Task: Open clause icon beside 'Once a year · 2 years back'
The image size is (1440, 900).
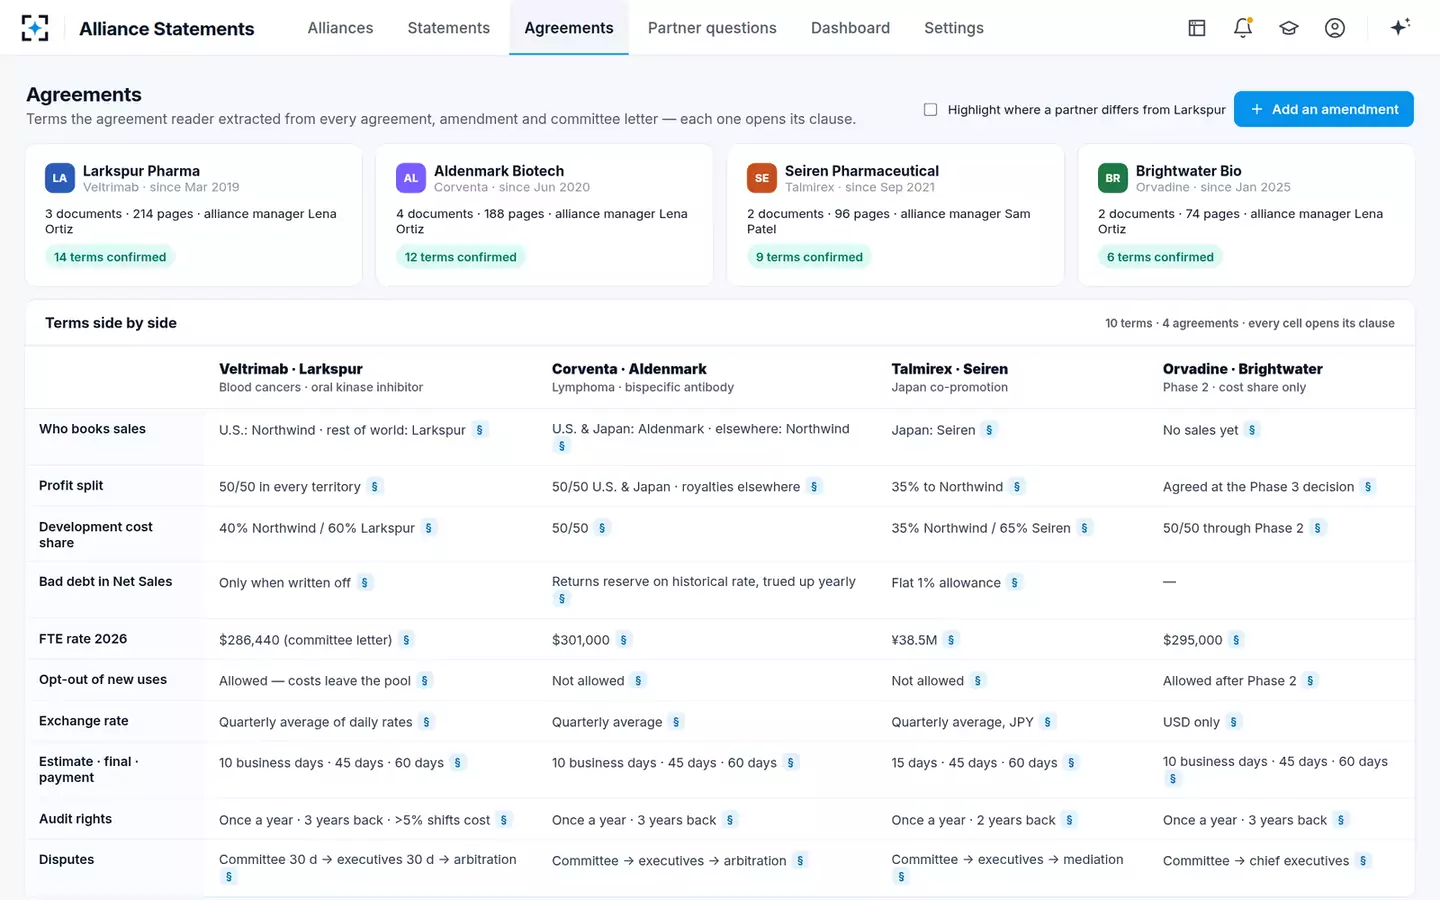Action: pyautogui.click(x=1070, y=820)
